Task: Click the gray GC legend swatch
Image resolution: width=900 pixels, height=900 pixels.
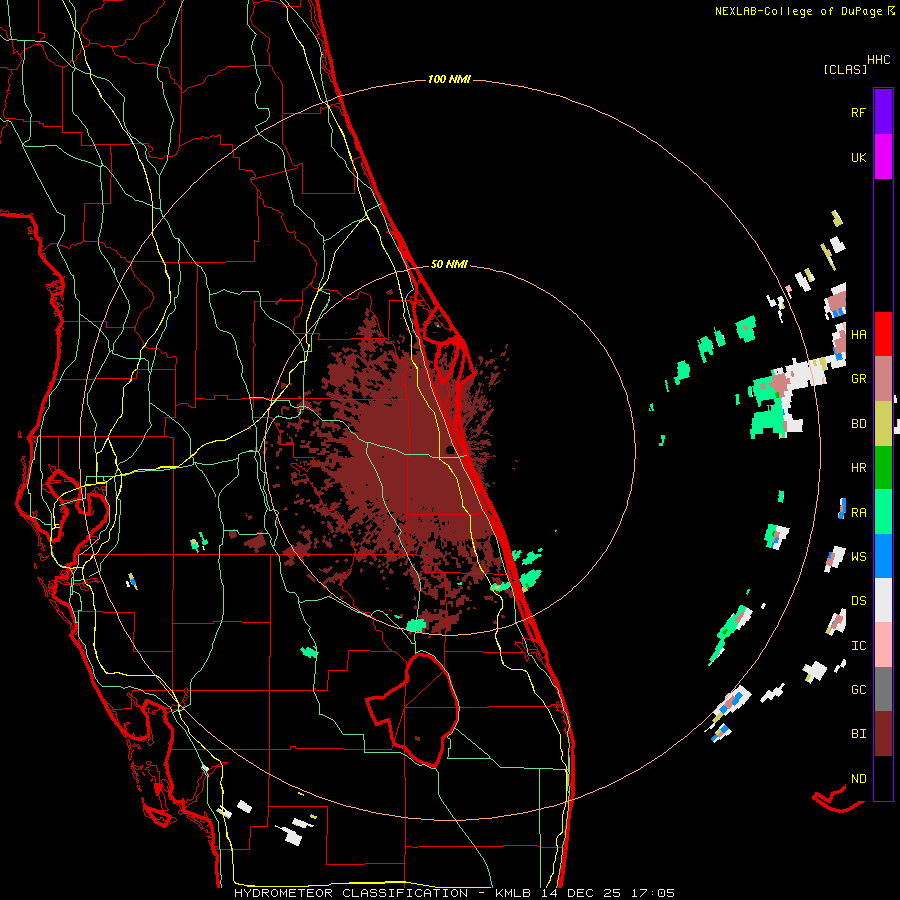Action: click(x=883, y=689)
